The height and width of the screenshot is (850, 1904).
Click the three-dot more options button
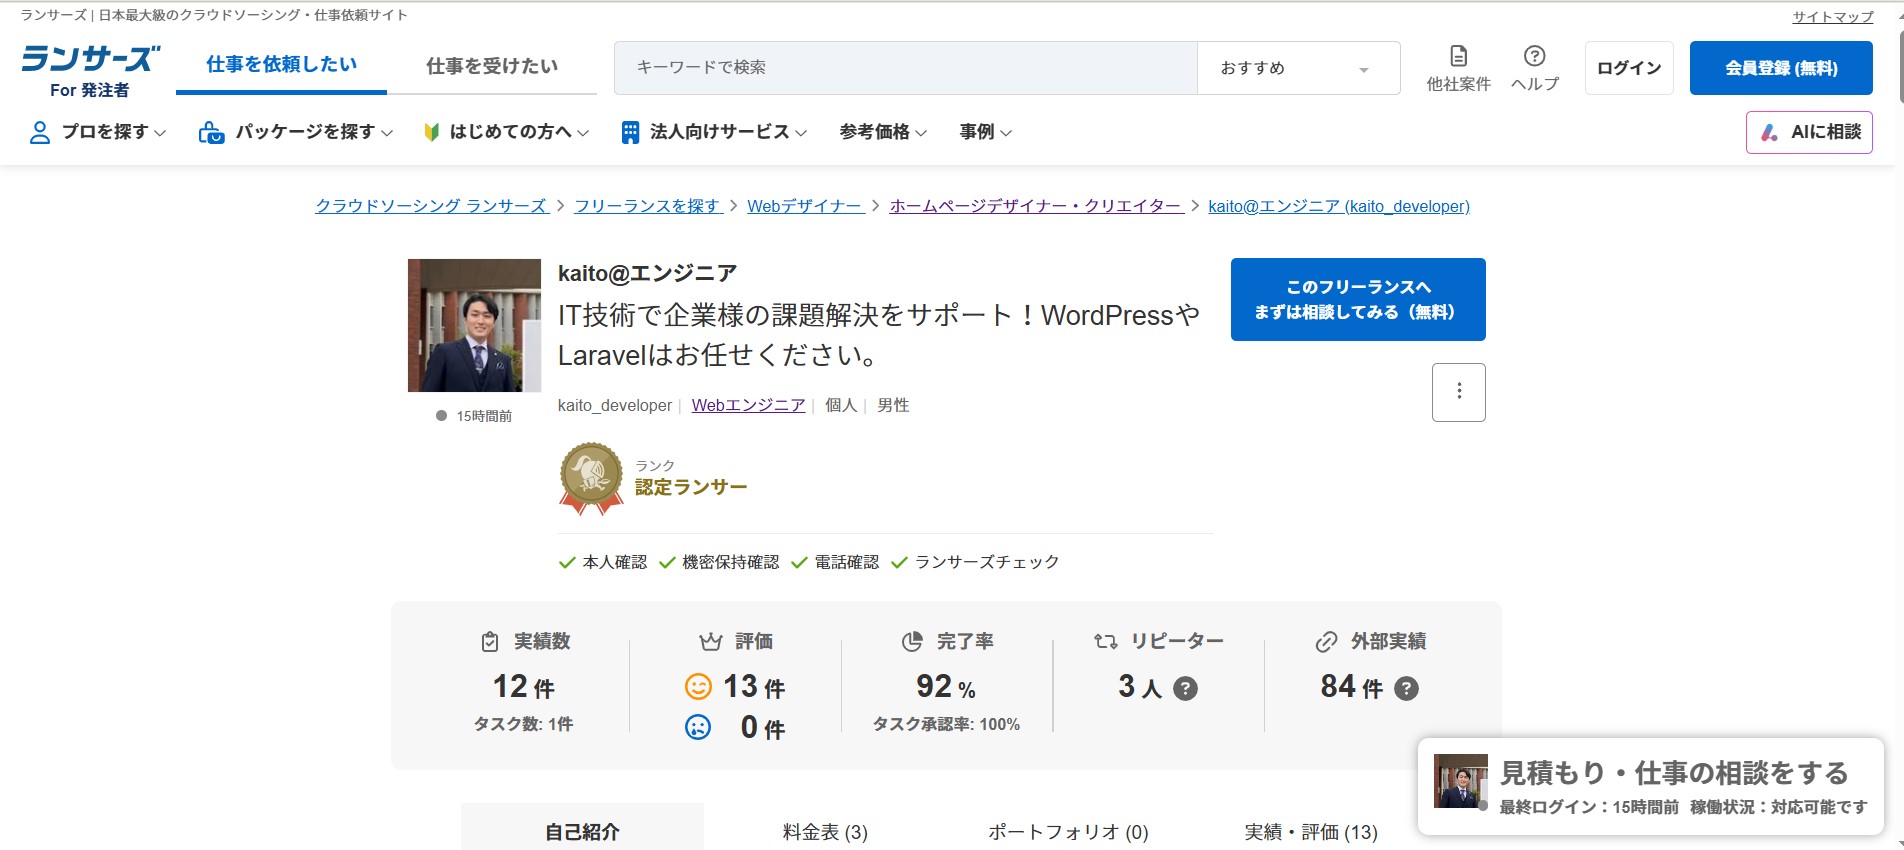1459,392
